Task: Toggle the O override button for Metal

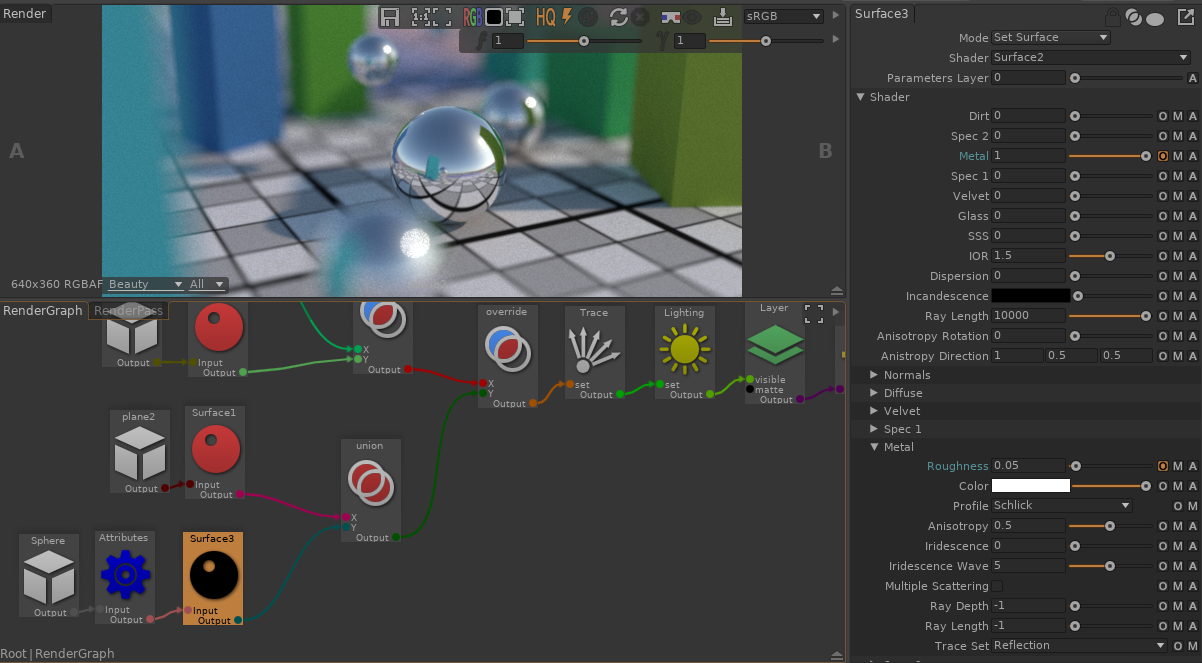Action: [1163, 156]
